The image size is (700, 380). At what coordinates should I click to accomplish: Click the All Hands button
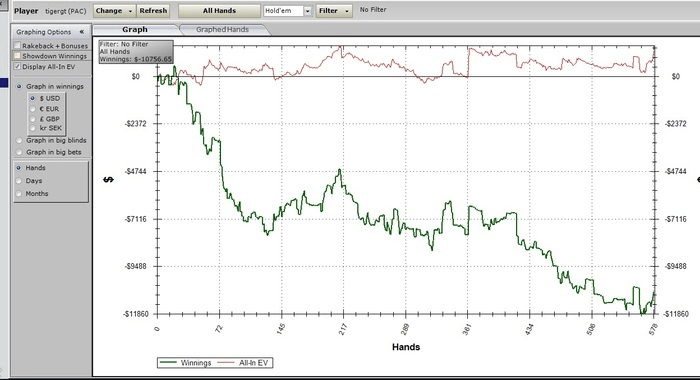(x=219, y=11)
